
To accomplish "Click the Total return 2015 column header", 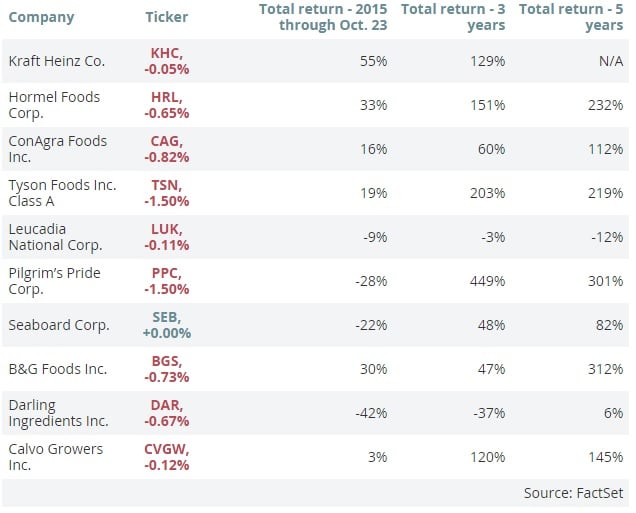I will pos(324,18).
